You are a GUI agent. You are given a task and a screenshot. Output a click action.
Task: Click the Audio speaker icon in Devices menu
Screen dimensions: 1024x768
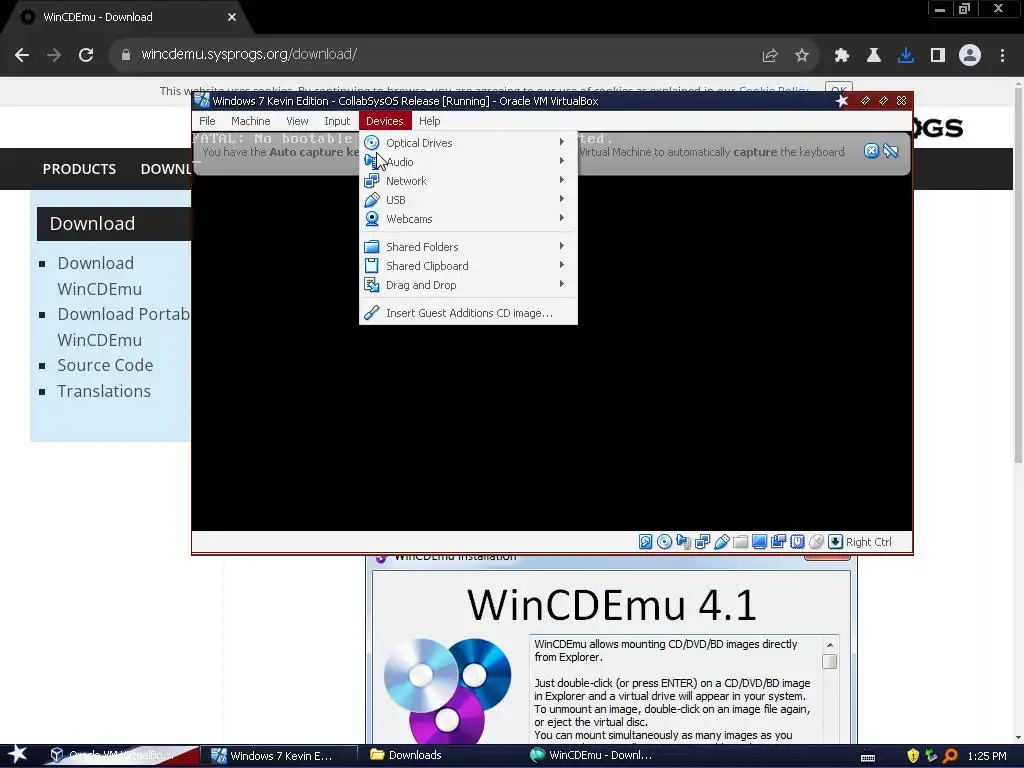372,162
